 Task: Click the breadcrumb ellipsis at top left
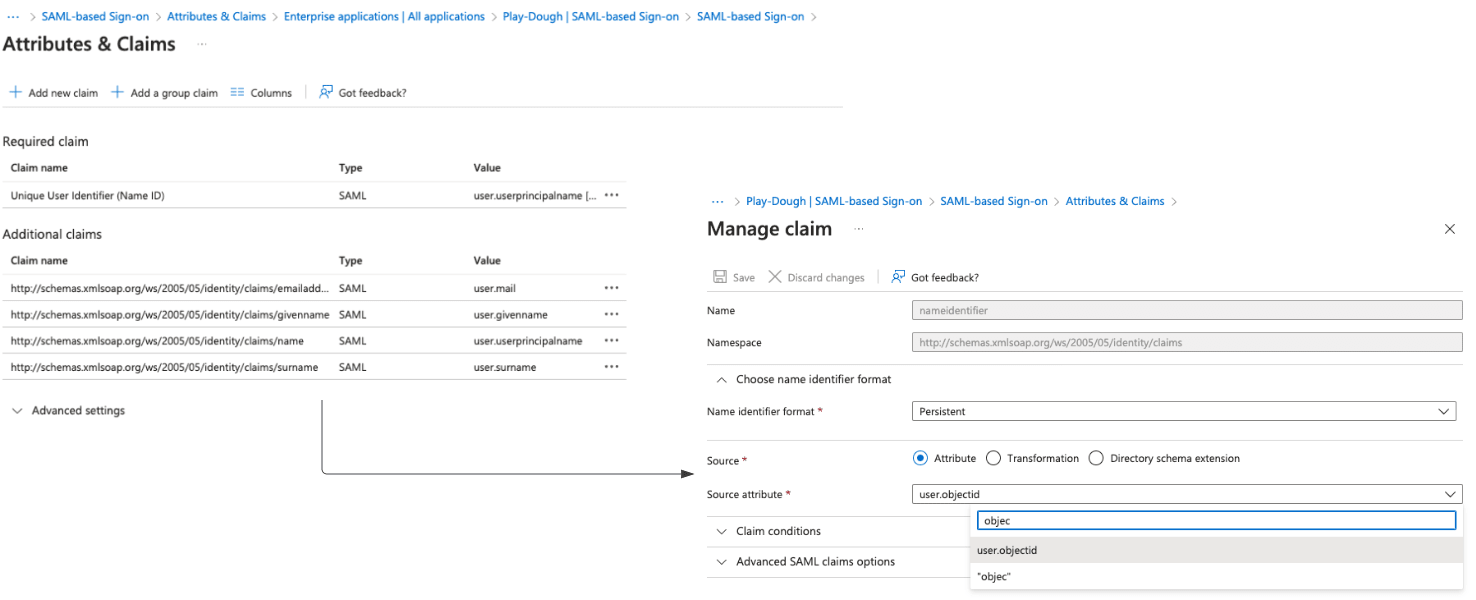14,16
